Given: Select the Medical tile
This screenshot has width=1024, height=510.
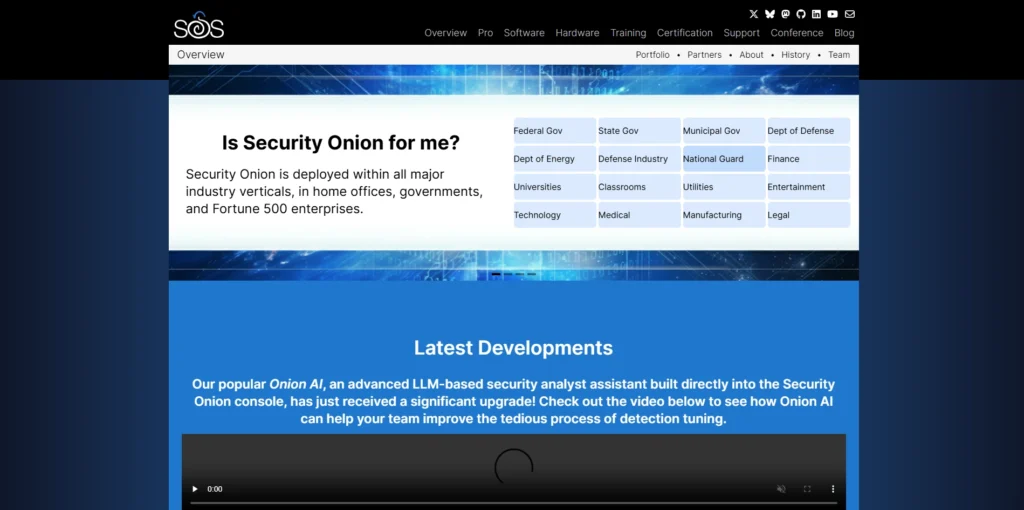Looking at the screenshot, I should (x=639, y=215).
